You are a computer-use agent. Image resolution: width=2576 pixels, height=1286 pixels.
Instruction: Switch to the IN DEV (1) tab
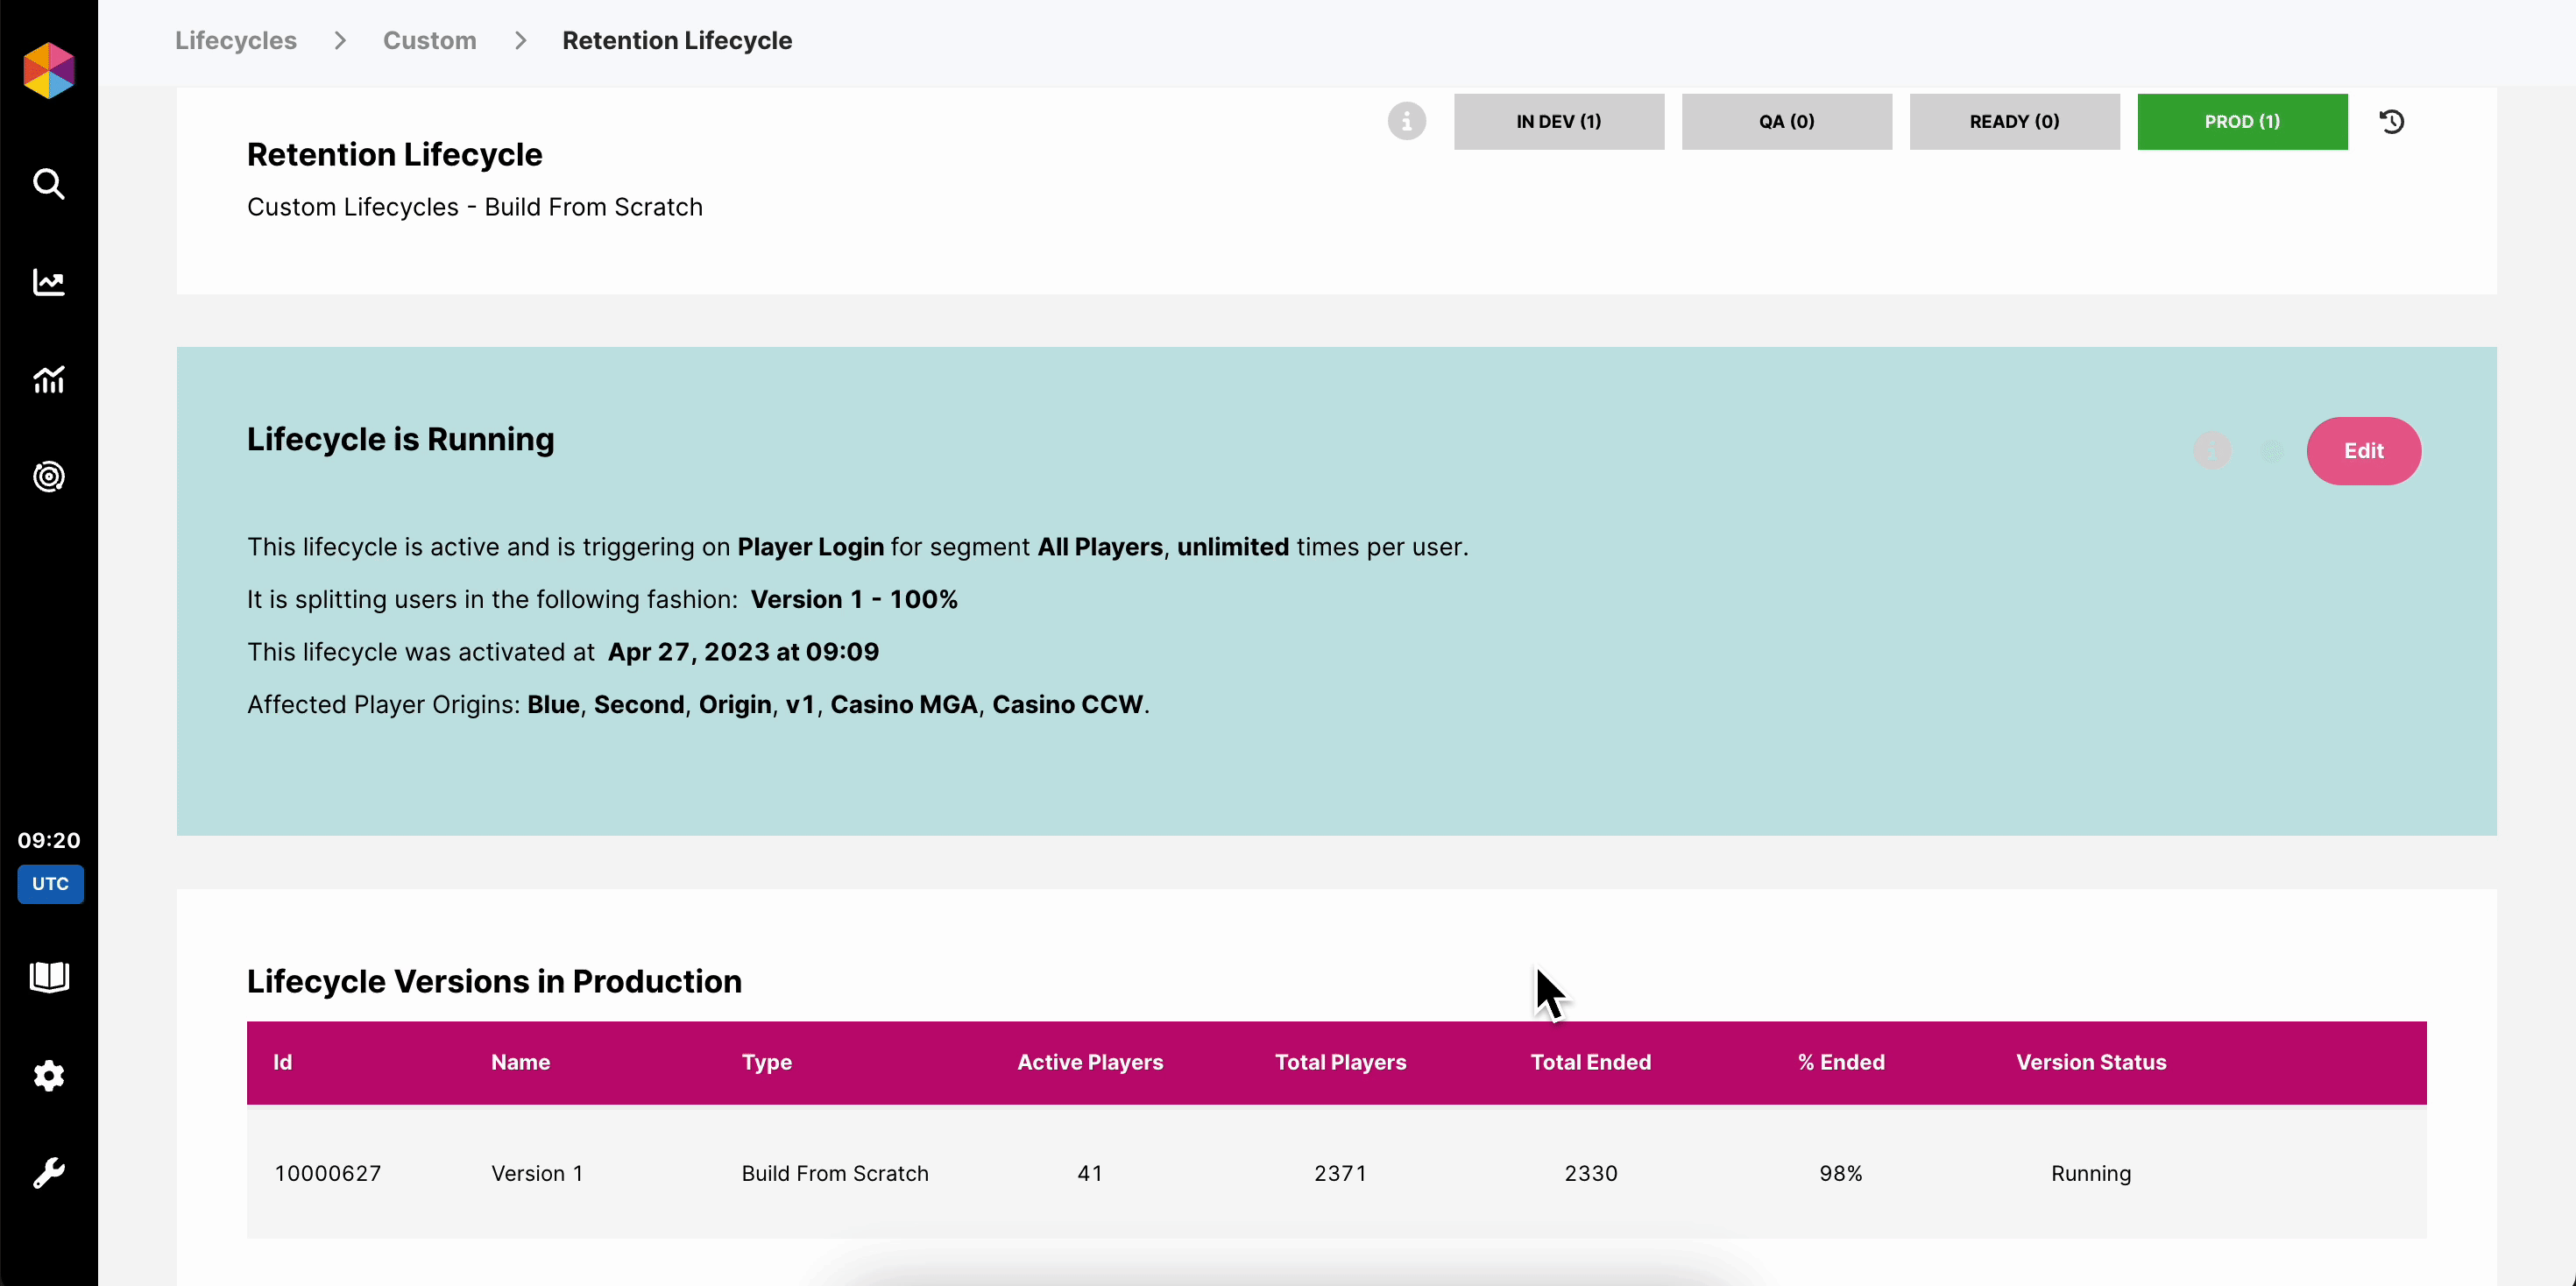pyautogui.click(x=1558, y=122)
